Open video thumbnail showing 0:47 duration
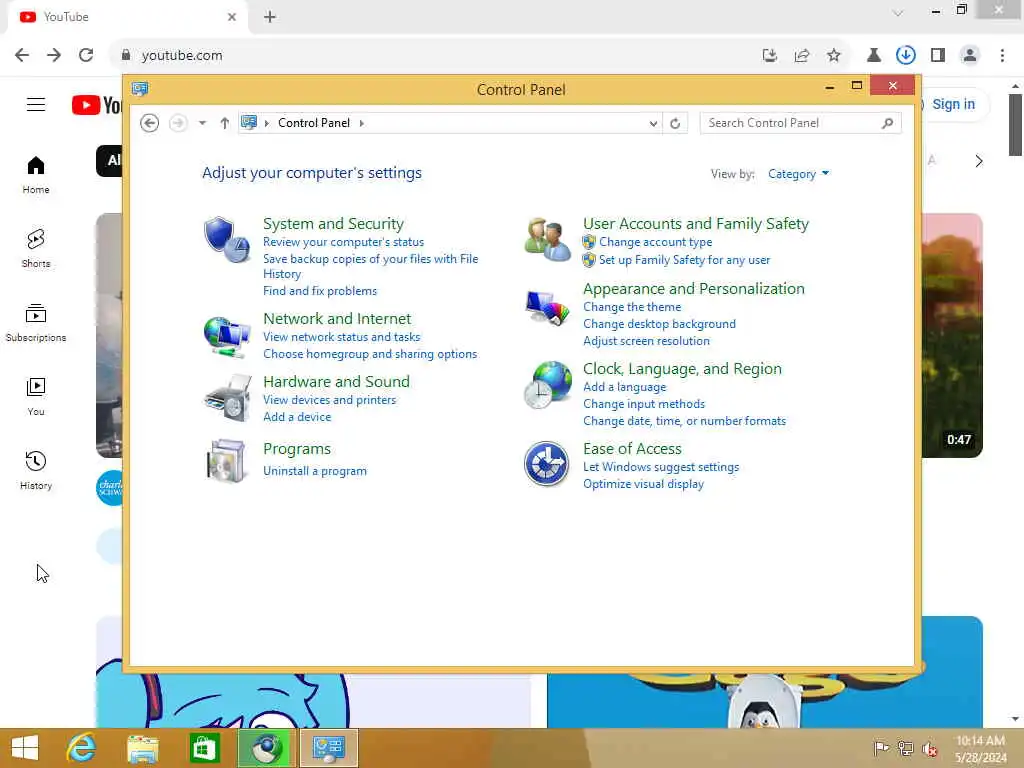The width and height of the screenshot is (1024, 768). tap(952, 335)
